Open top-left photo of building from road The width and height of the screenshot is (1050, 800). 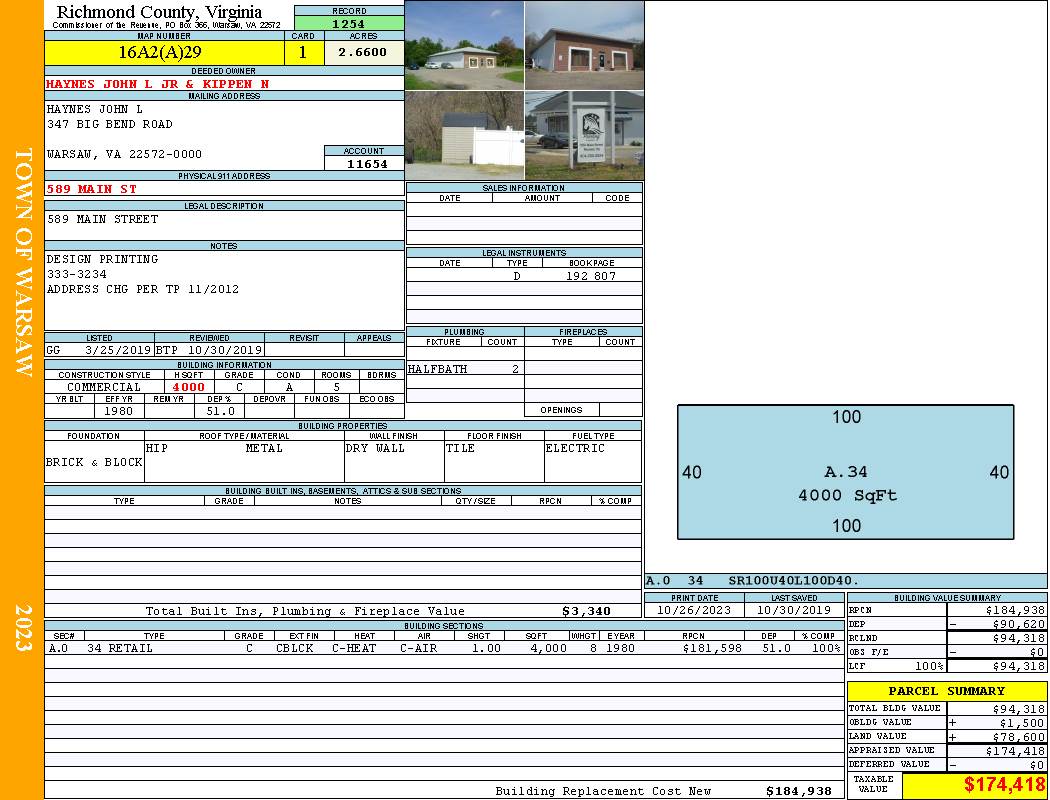[464, 45]
